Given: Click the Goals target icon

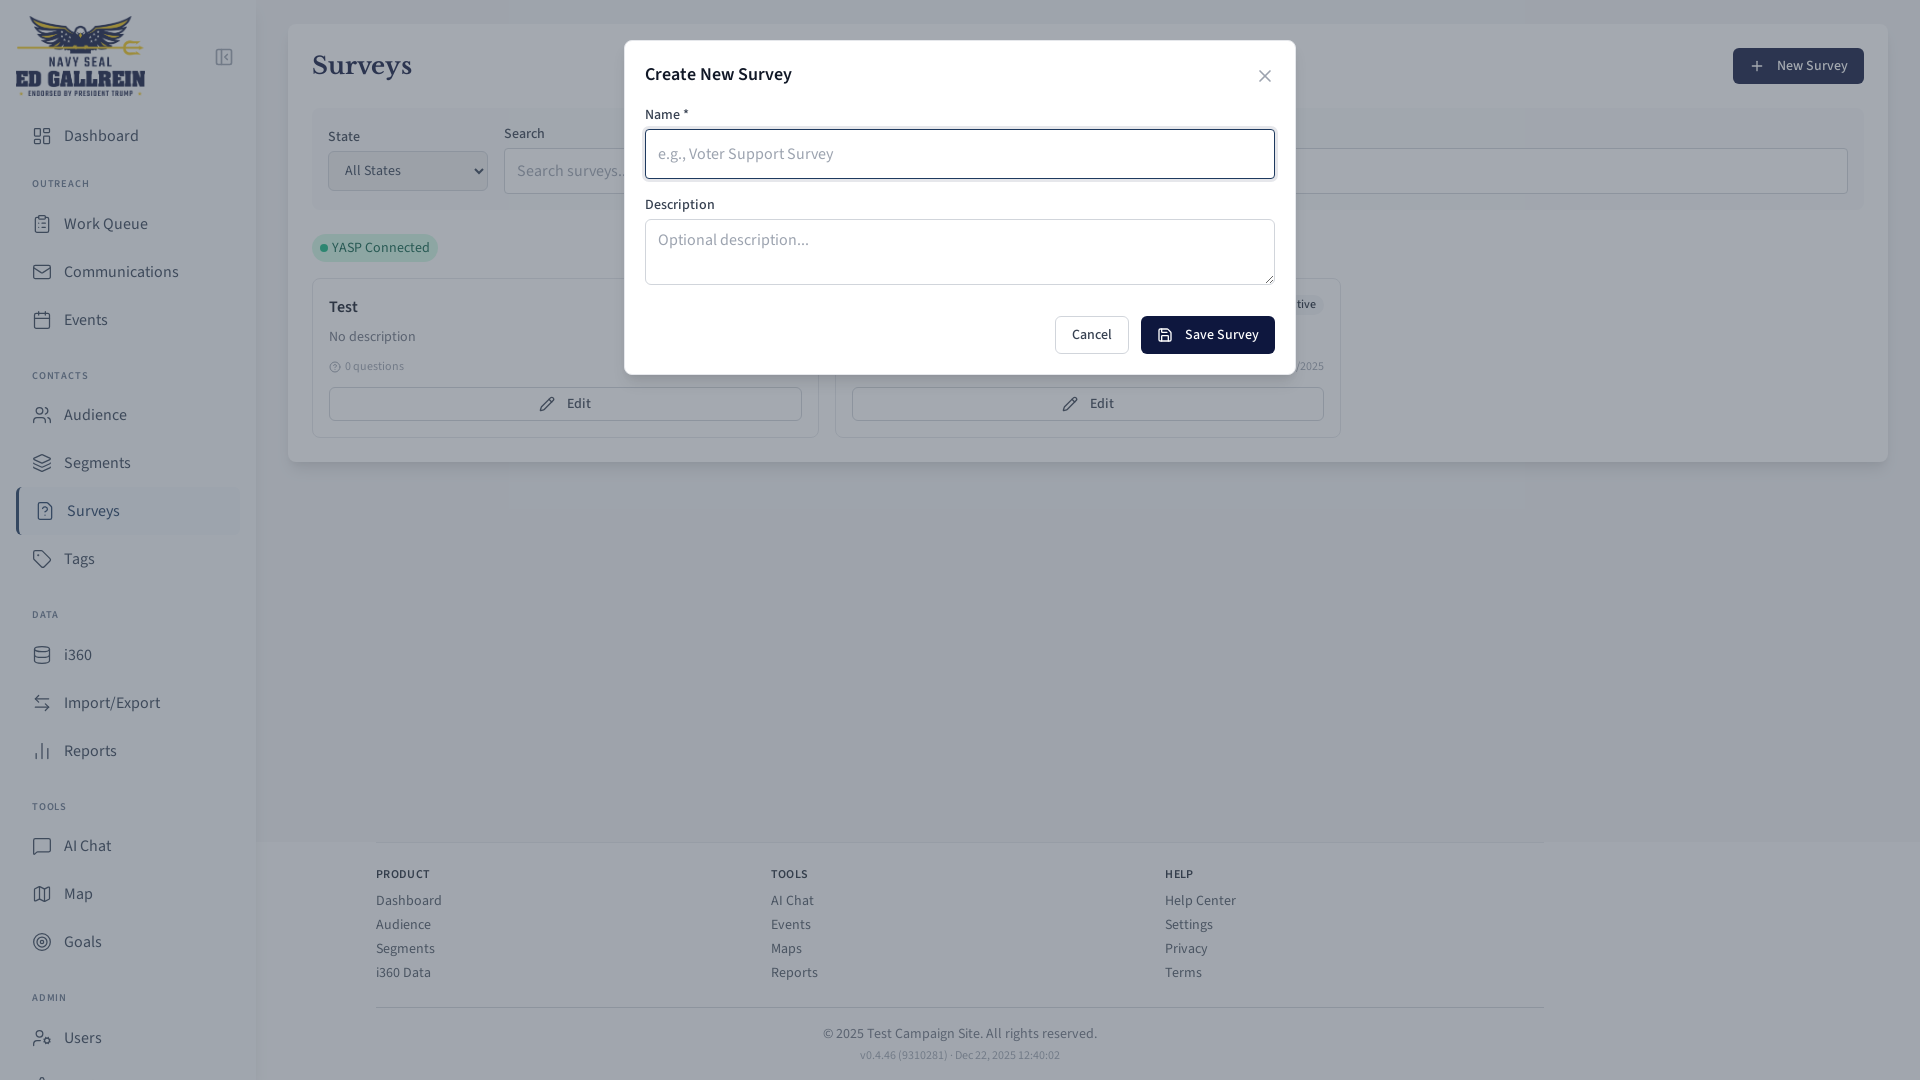Looking at the screenshot, I should tap(42, 942).
